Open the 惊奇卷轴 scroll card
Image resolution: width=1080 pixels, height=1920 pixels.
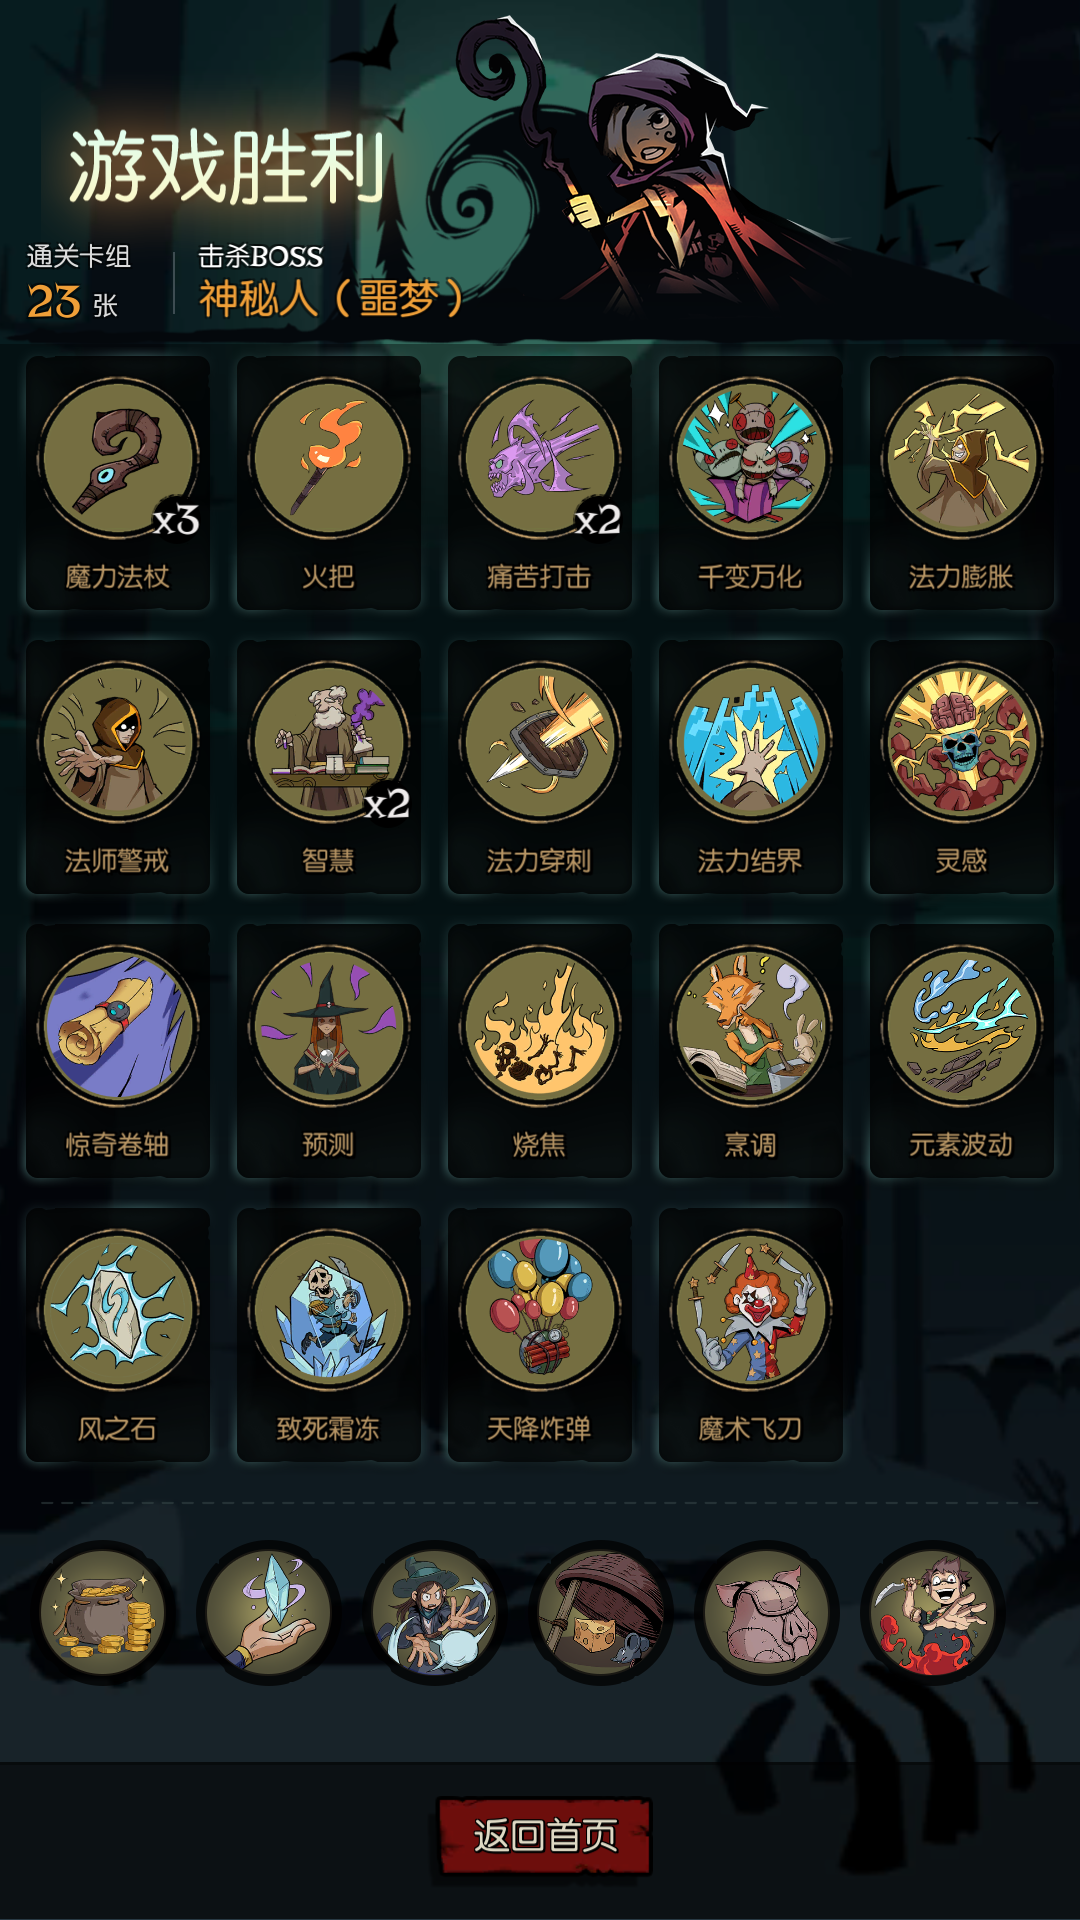coord(118,1051)
